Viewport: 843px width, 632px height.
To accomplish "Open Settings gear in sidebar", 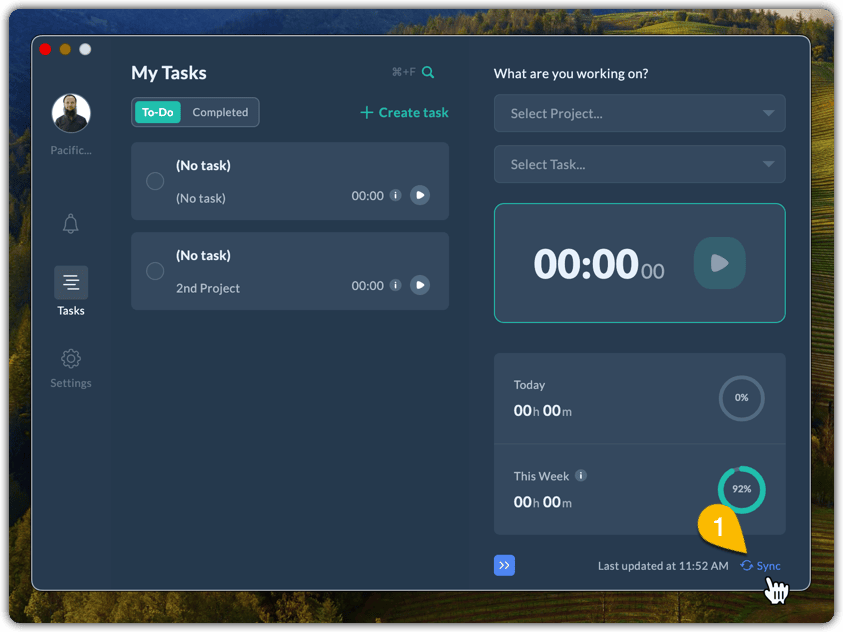I will coord(70,358).
